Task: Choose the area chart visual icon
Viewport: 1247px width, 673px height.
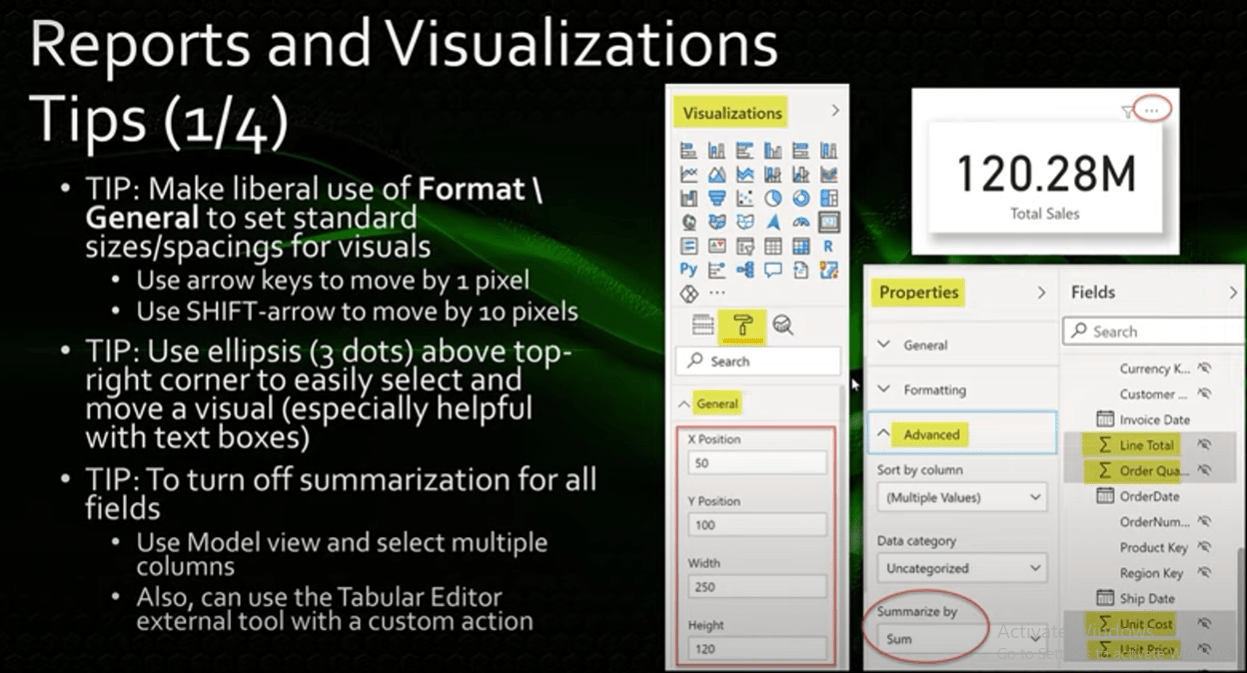Action: [717, 174]
